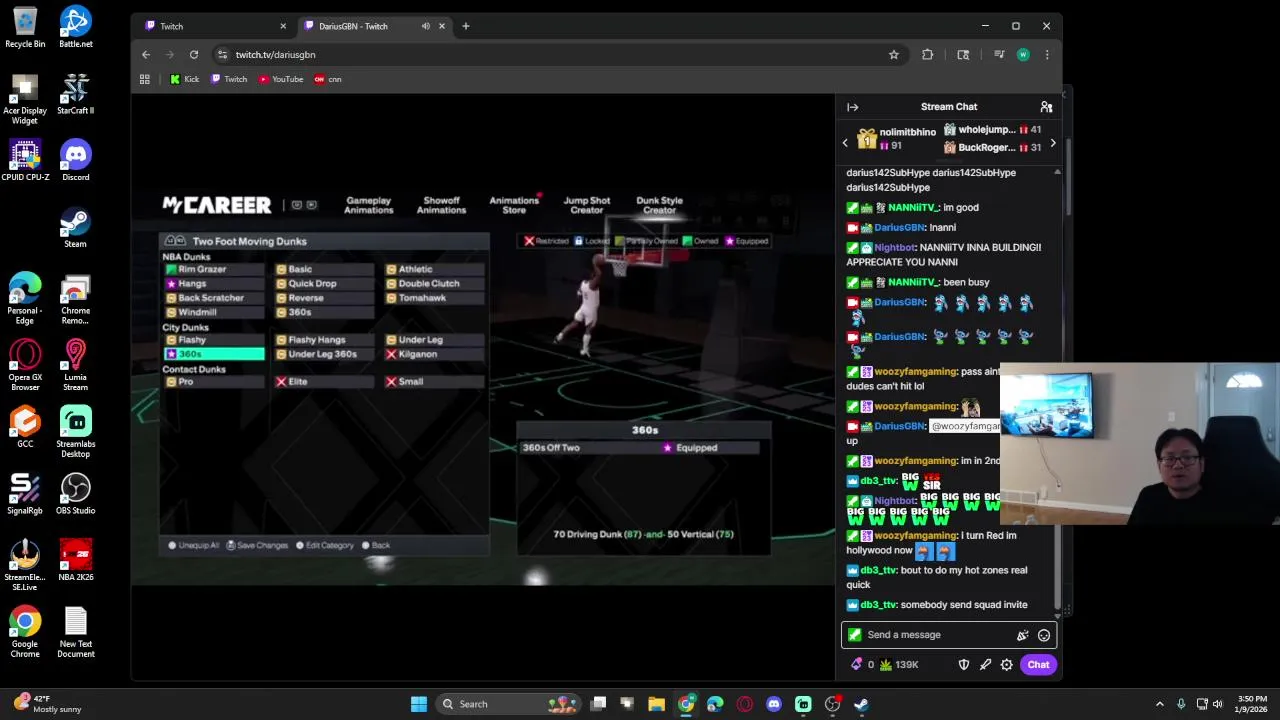Click the cheer sparkle icon in message box
Screen dimensions: 1280x720
tap(1022, 635)
